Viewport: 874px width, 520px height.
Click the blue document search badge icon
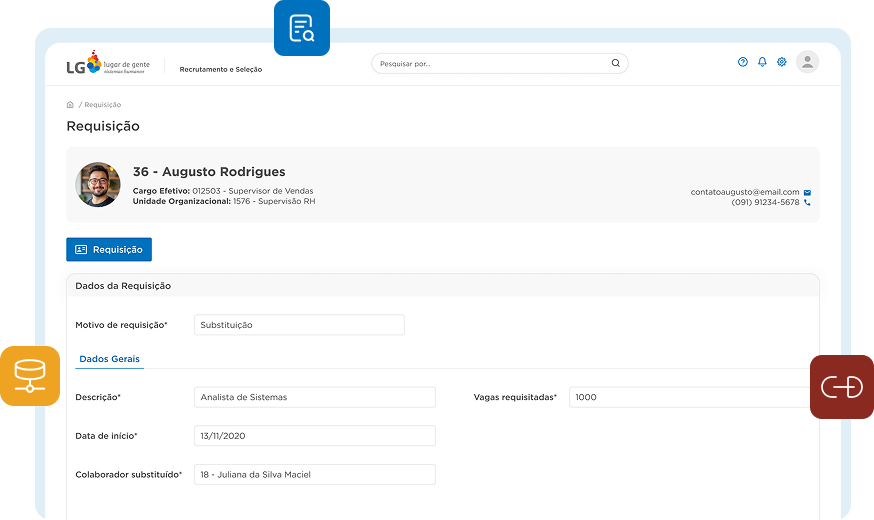[x=301, y=28]
